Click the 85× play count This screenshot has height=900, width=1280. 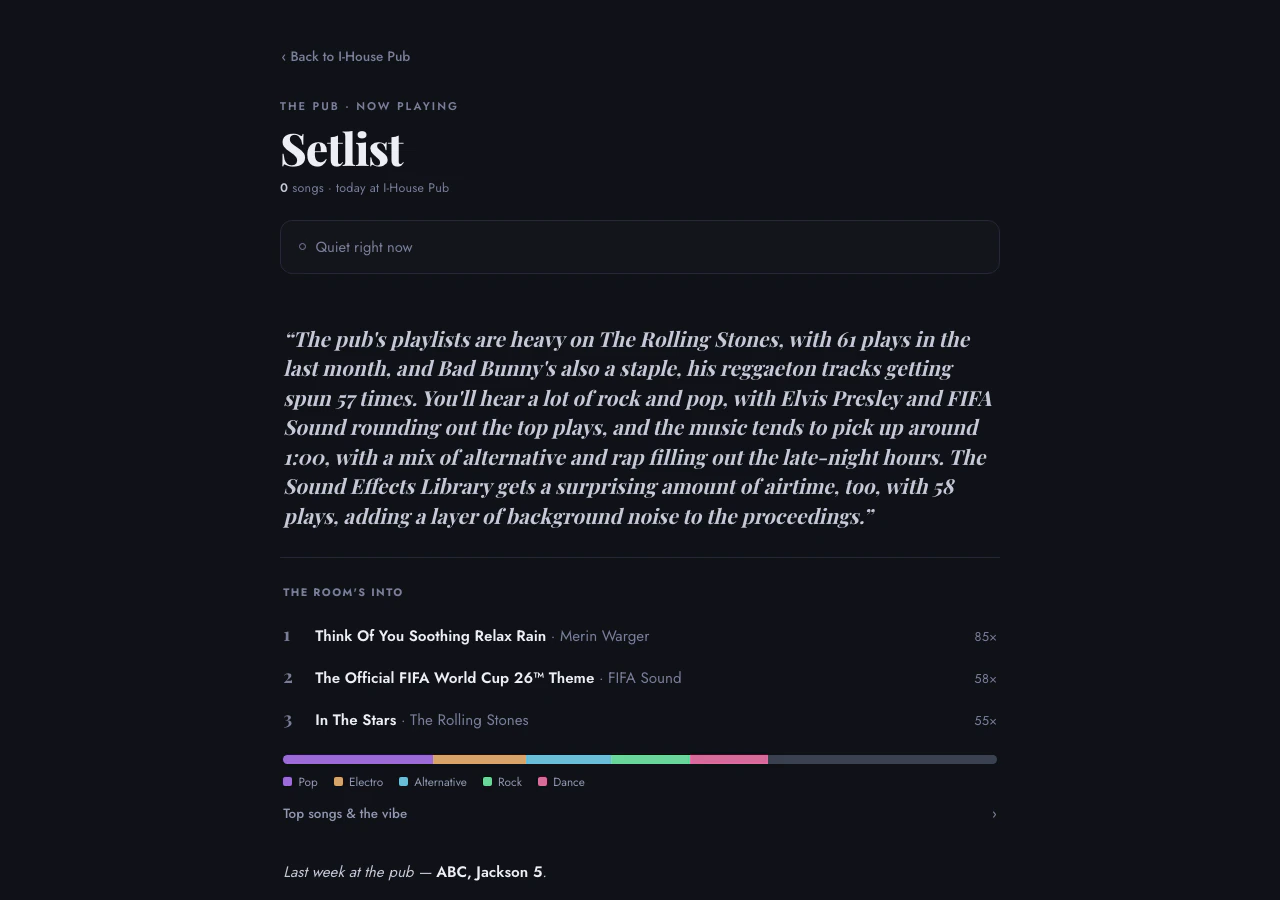click(x=985, y=637)
